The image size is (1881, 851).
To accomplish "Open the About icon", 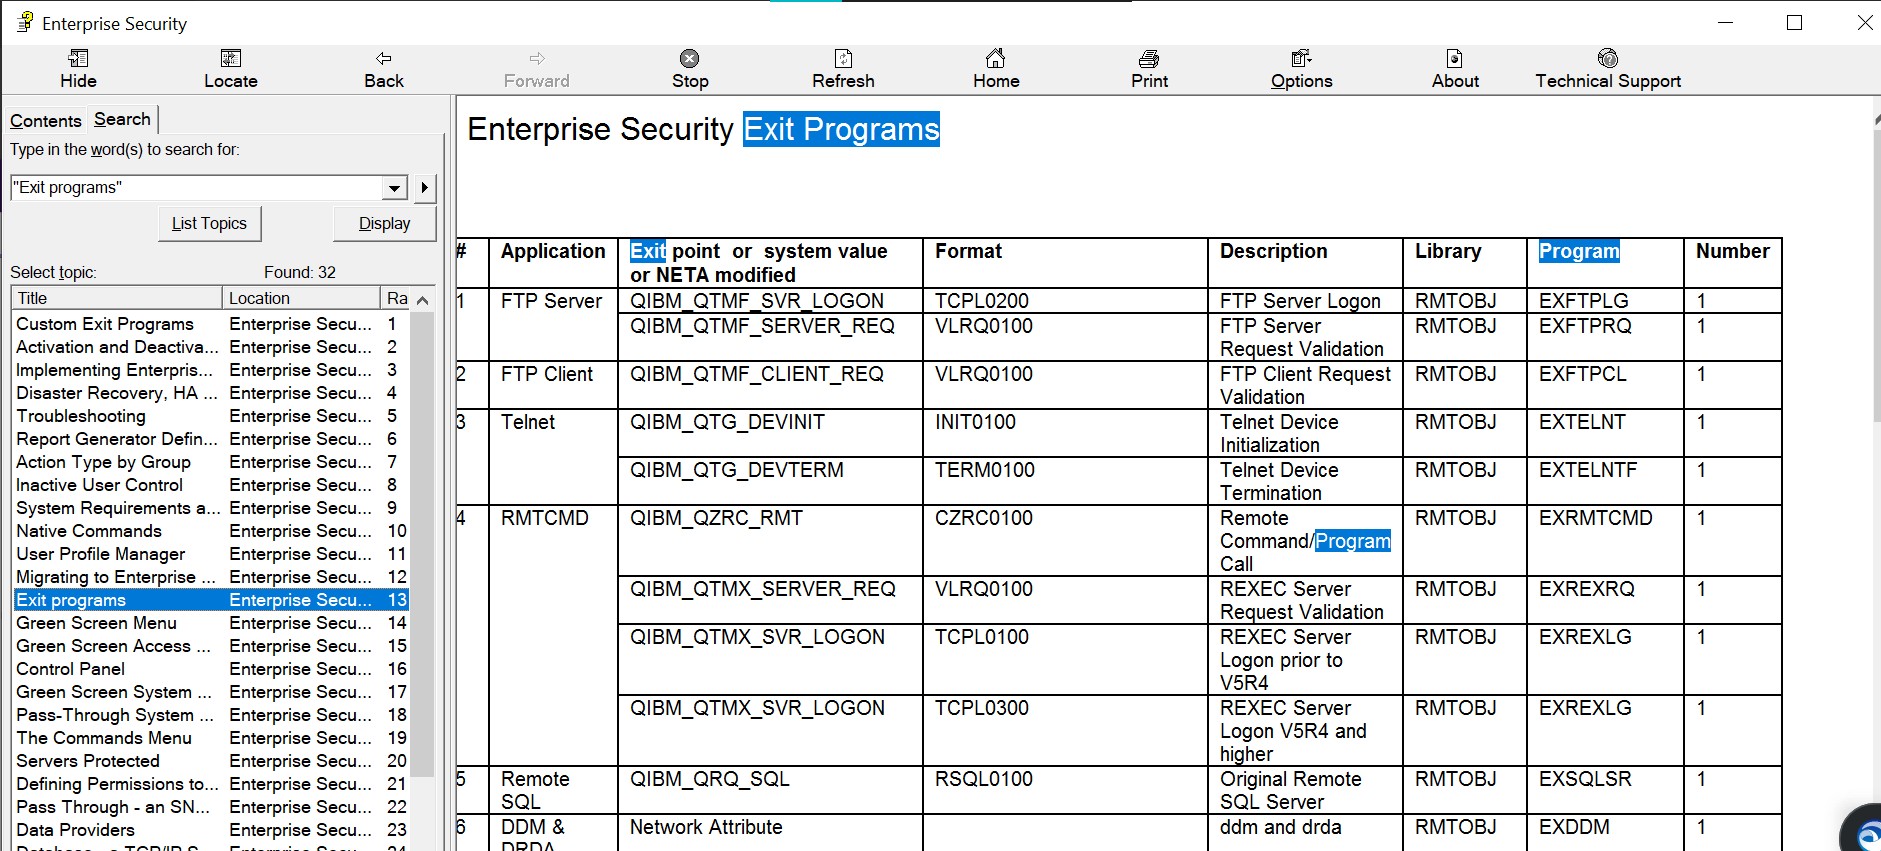I will click(x=1454, y=59).
